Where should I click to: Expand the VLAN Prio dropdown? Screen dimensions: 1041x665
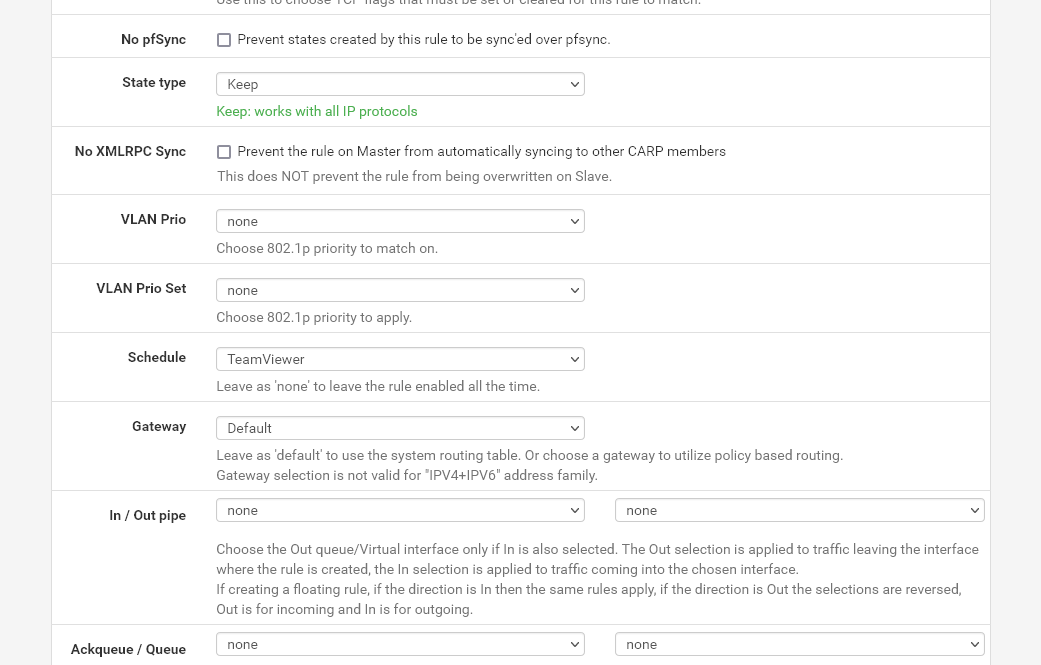pyautogui.click(x=400, y=221)
